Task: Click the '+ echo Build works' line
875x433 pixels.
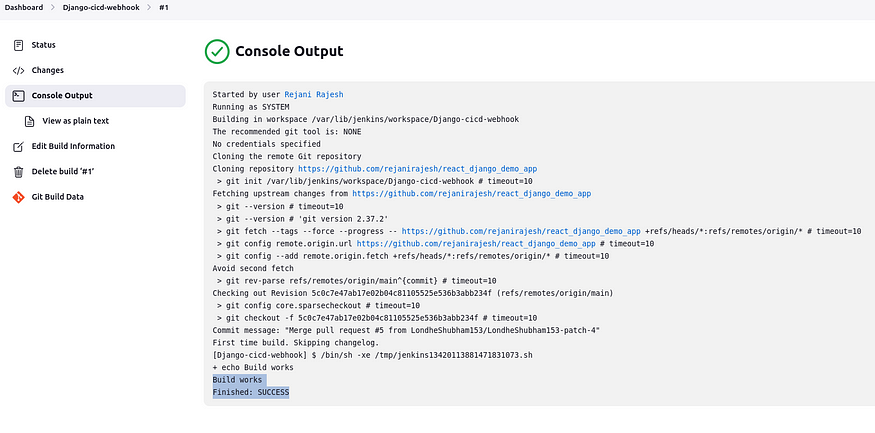Action: pos(253,368)
